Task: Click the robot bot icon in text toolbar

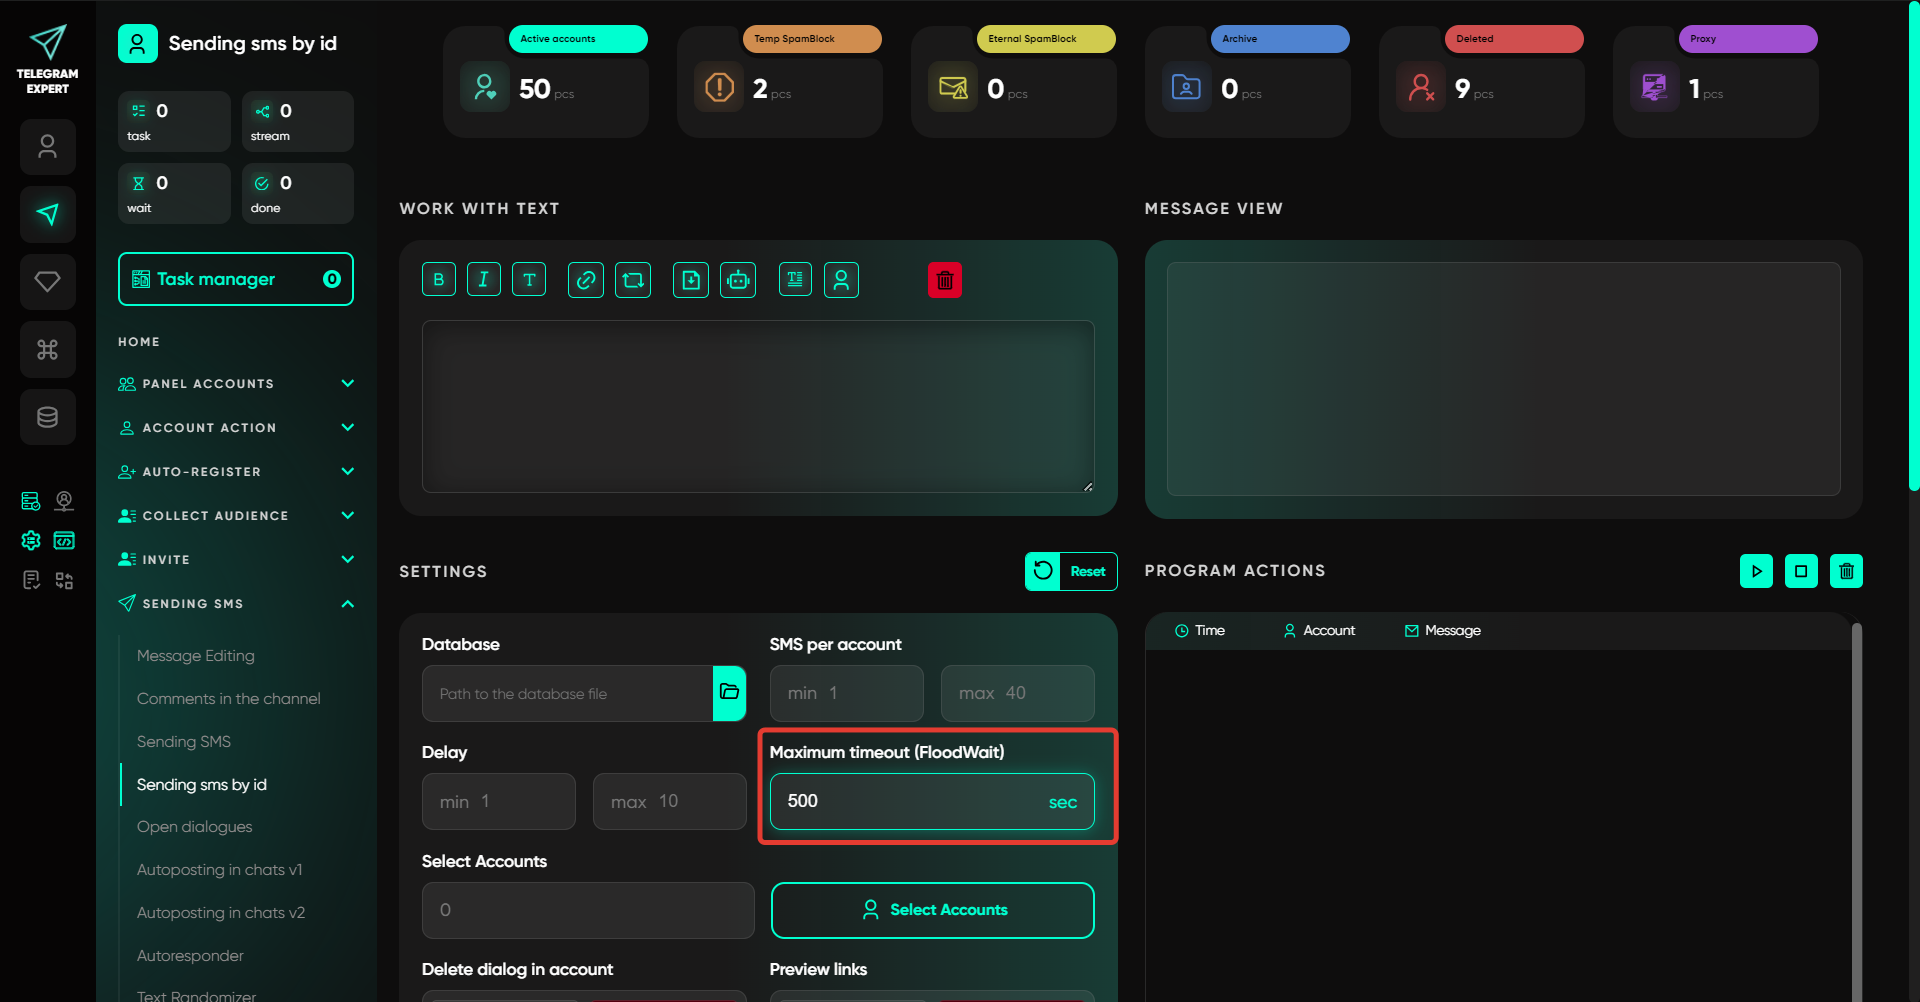Action: [x=738, y=280]
